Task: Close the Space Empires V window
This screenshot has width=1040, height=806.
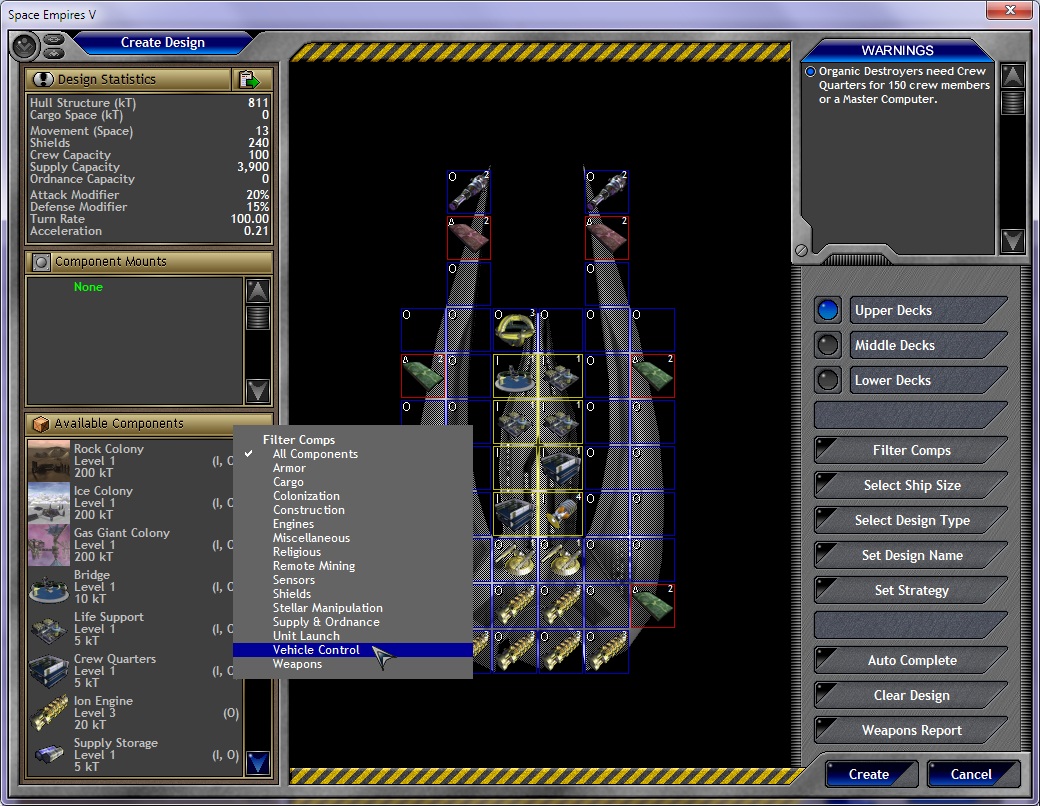Action: [1009, 10]
